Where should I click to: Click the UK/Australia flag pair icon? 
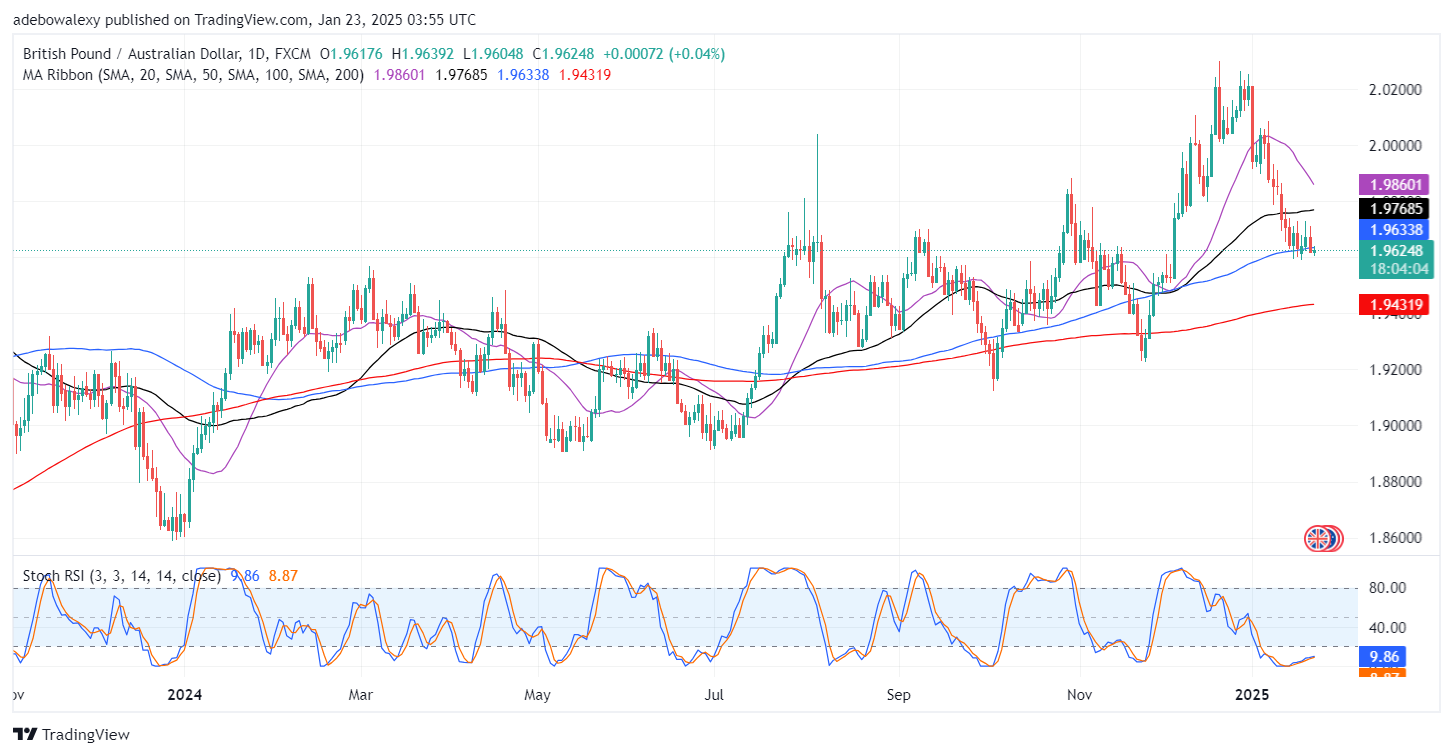(1323, 539)
